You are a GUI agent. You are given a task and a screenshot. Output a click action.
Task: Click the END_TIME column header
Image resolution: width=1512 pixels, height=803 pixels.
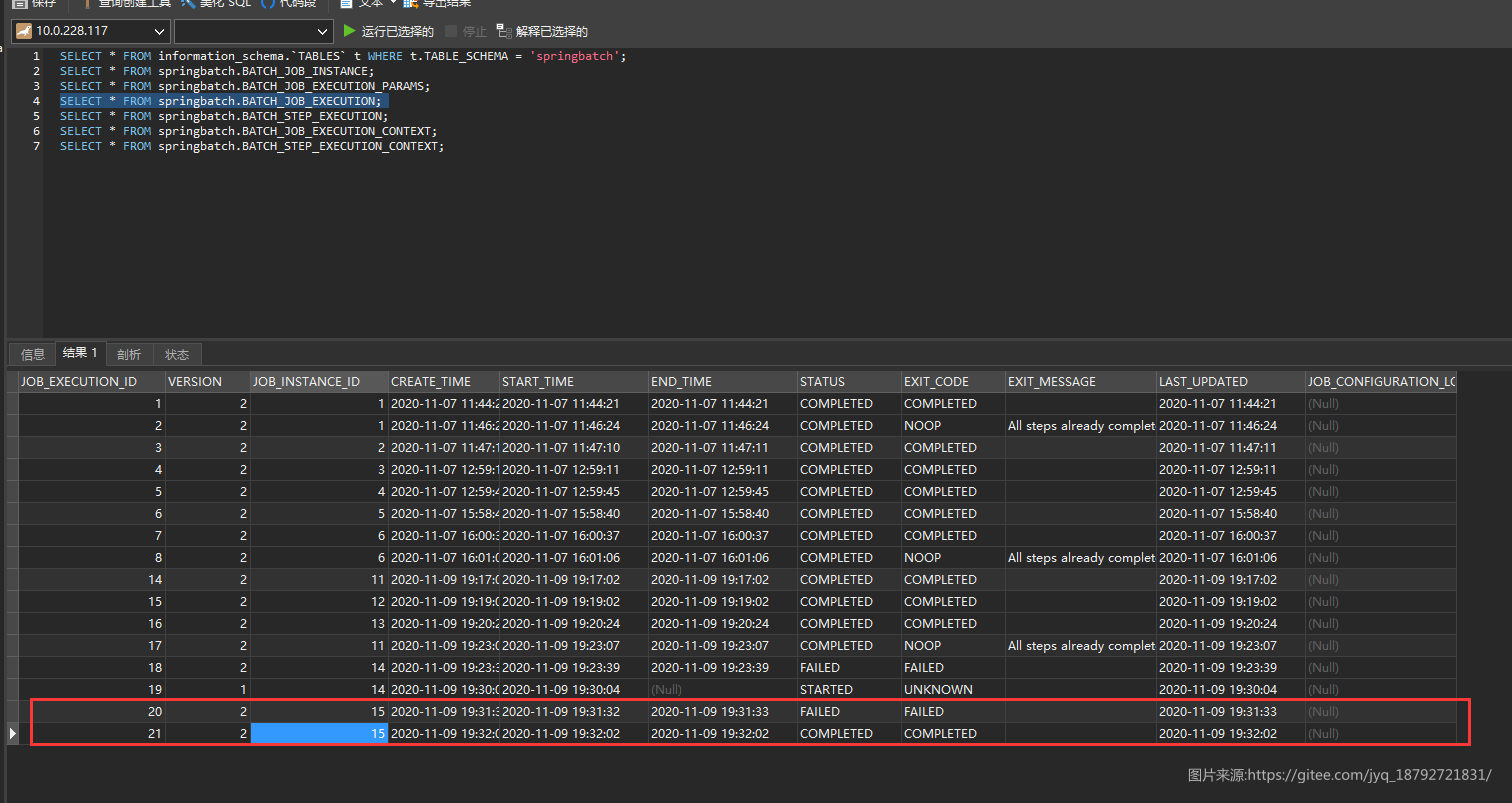coord(723,382)
